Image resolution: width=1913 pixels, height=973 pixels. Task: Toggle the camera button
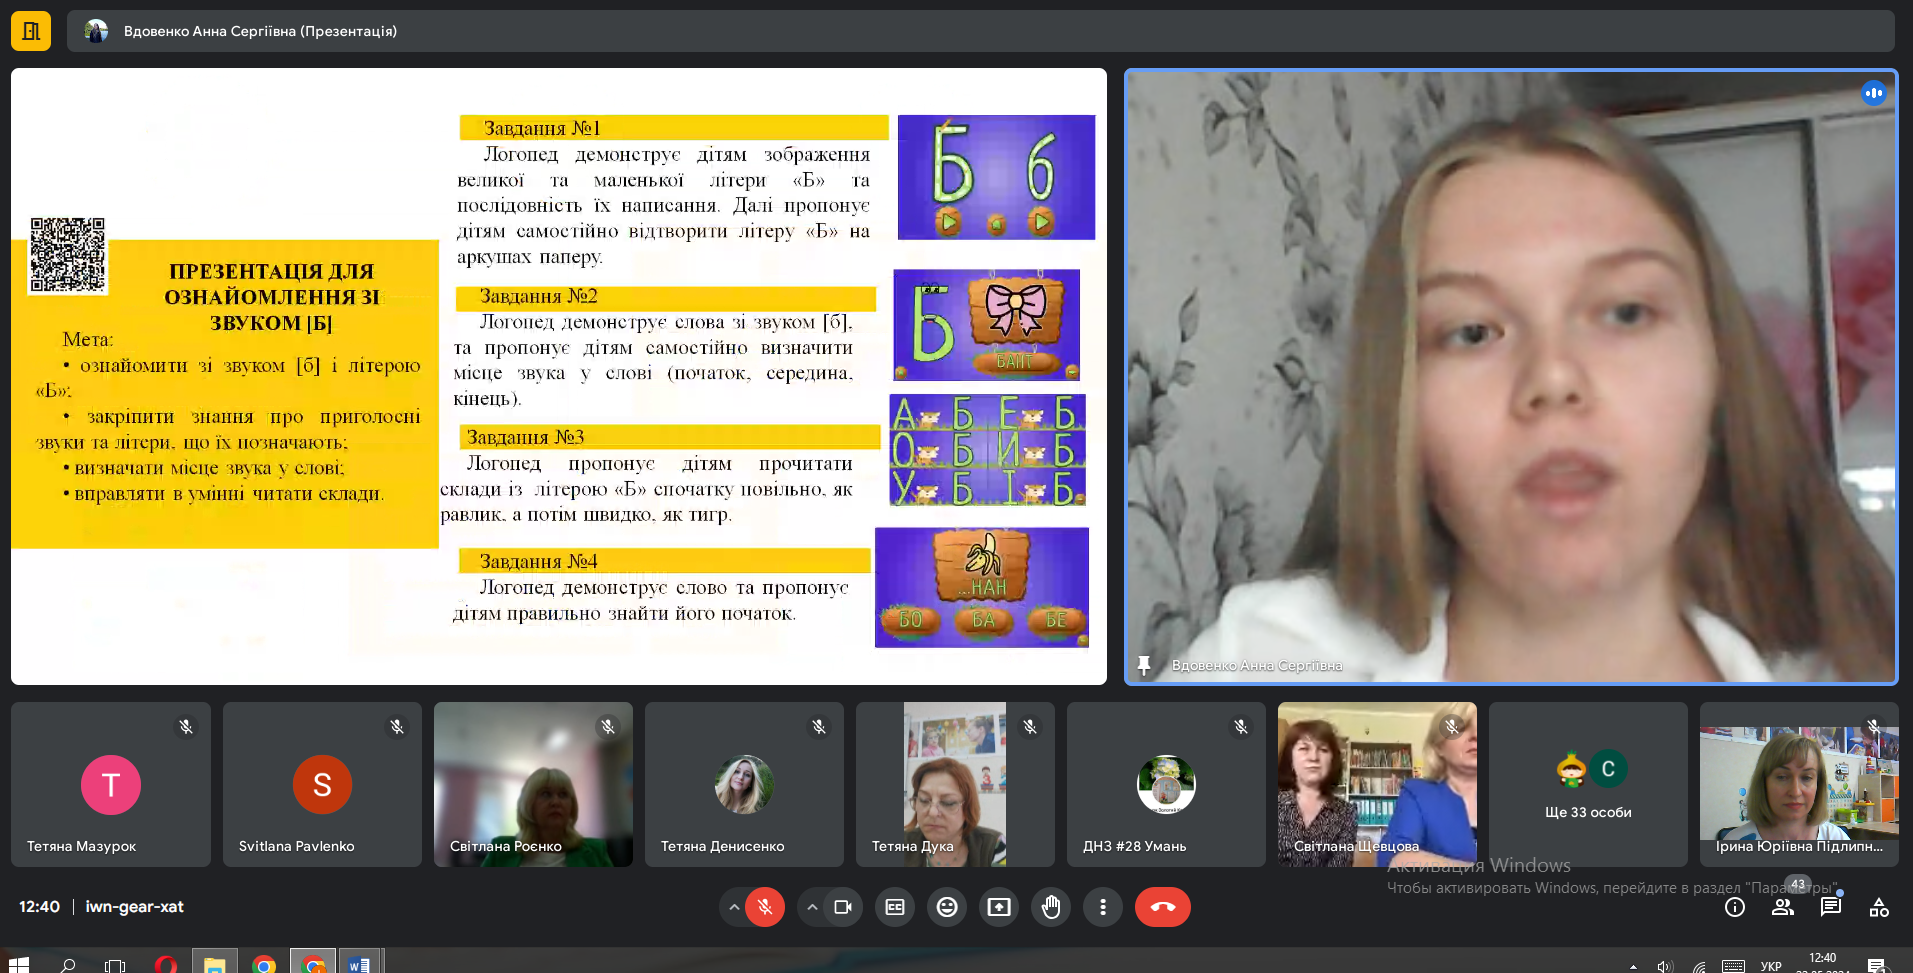point(843,907)
